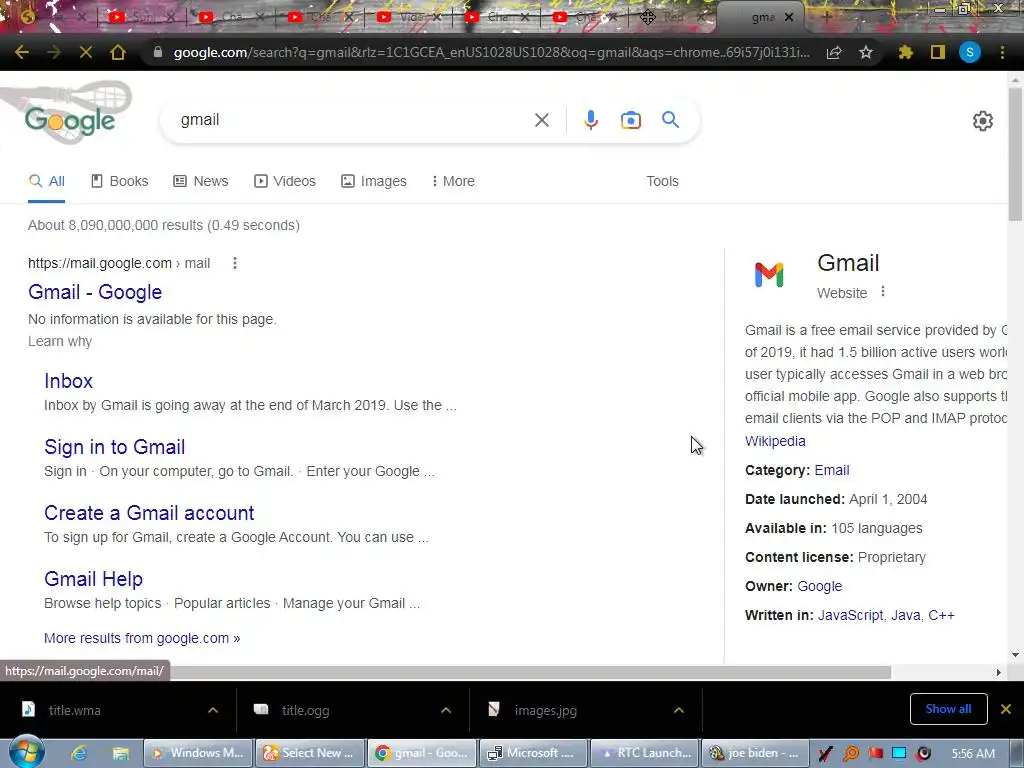Open the Windows Start menu
This screenshot has height=768, width=1024.
click(x=26, y=752)
